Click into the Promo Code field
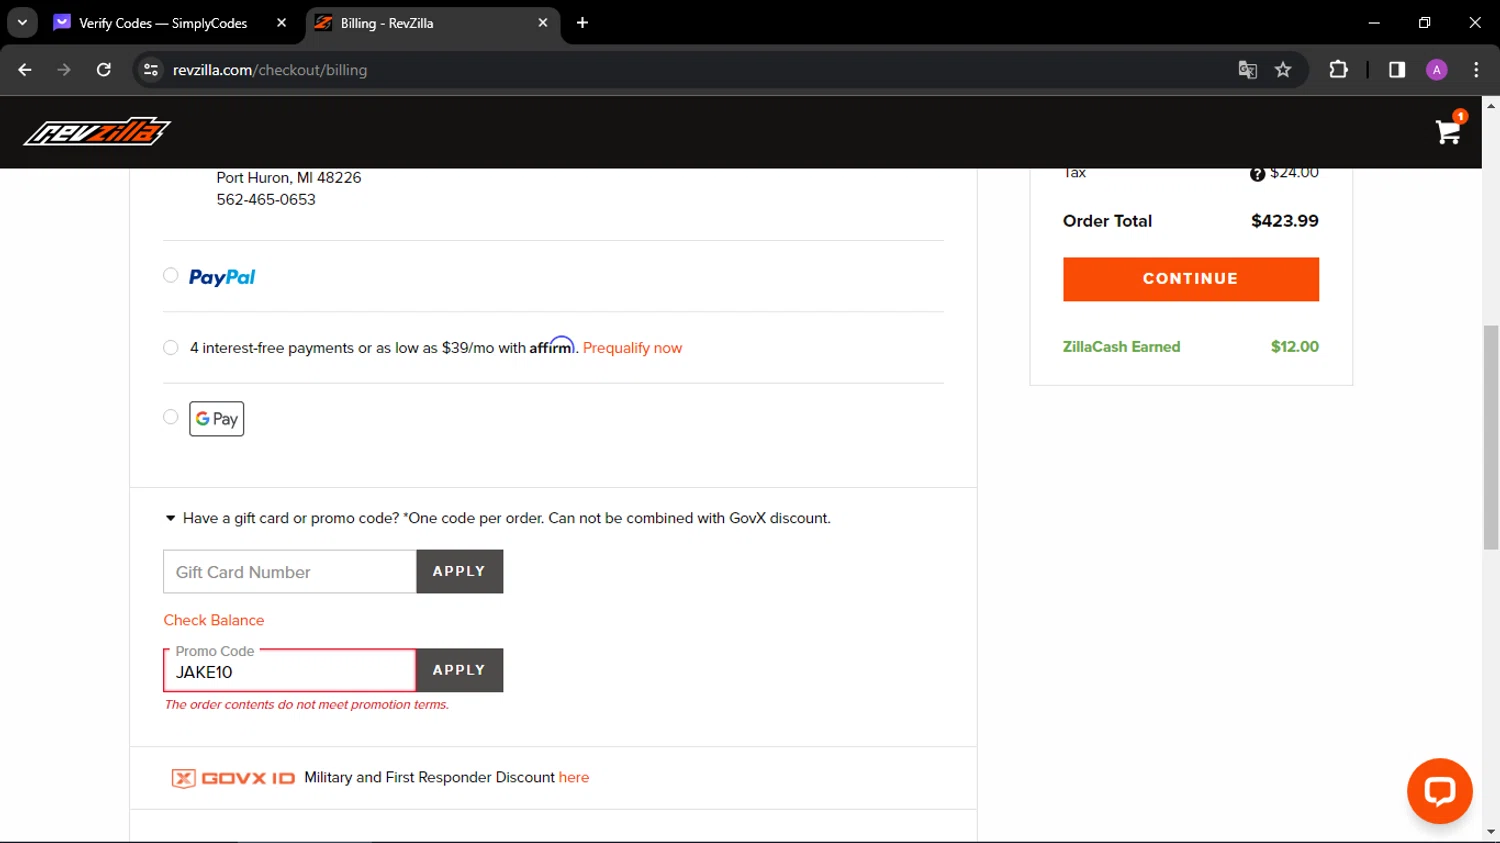The width and height of the screenshot is (1500, 843). click(290, 670)
